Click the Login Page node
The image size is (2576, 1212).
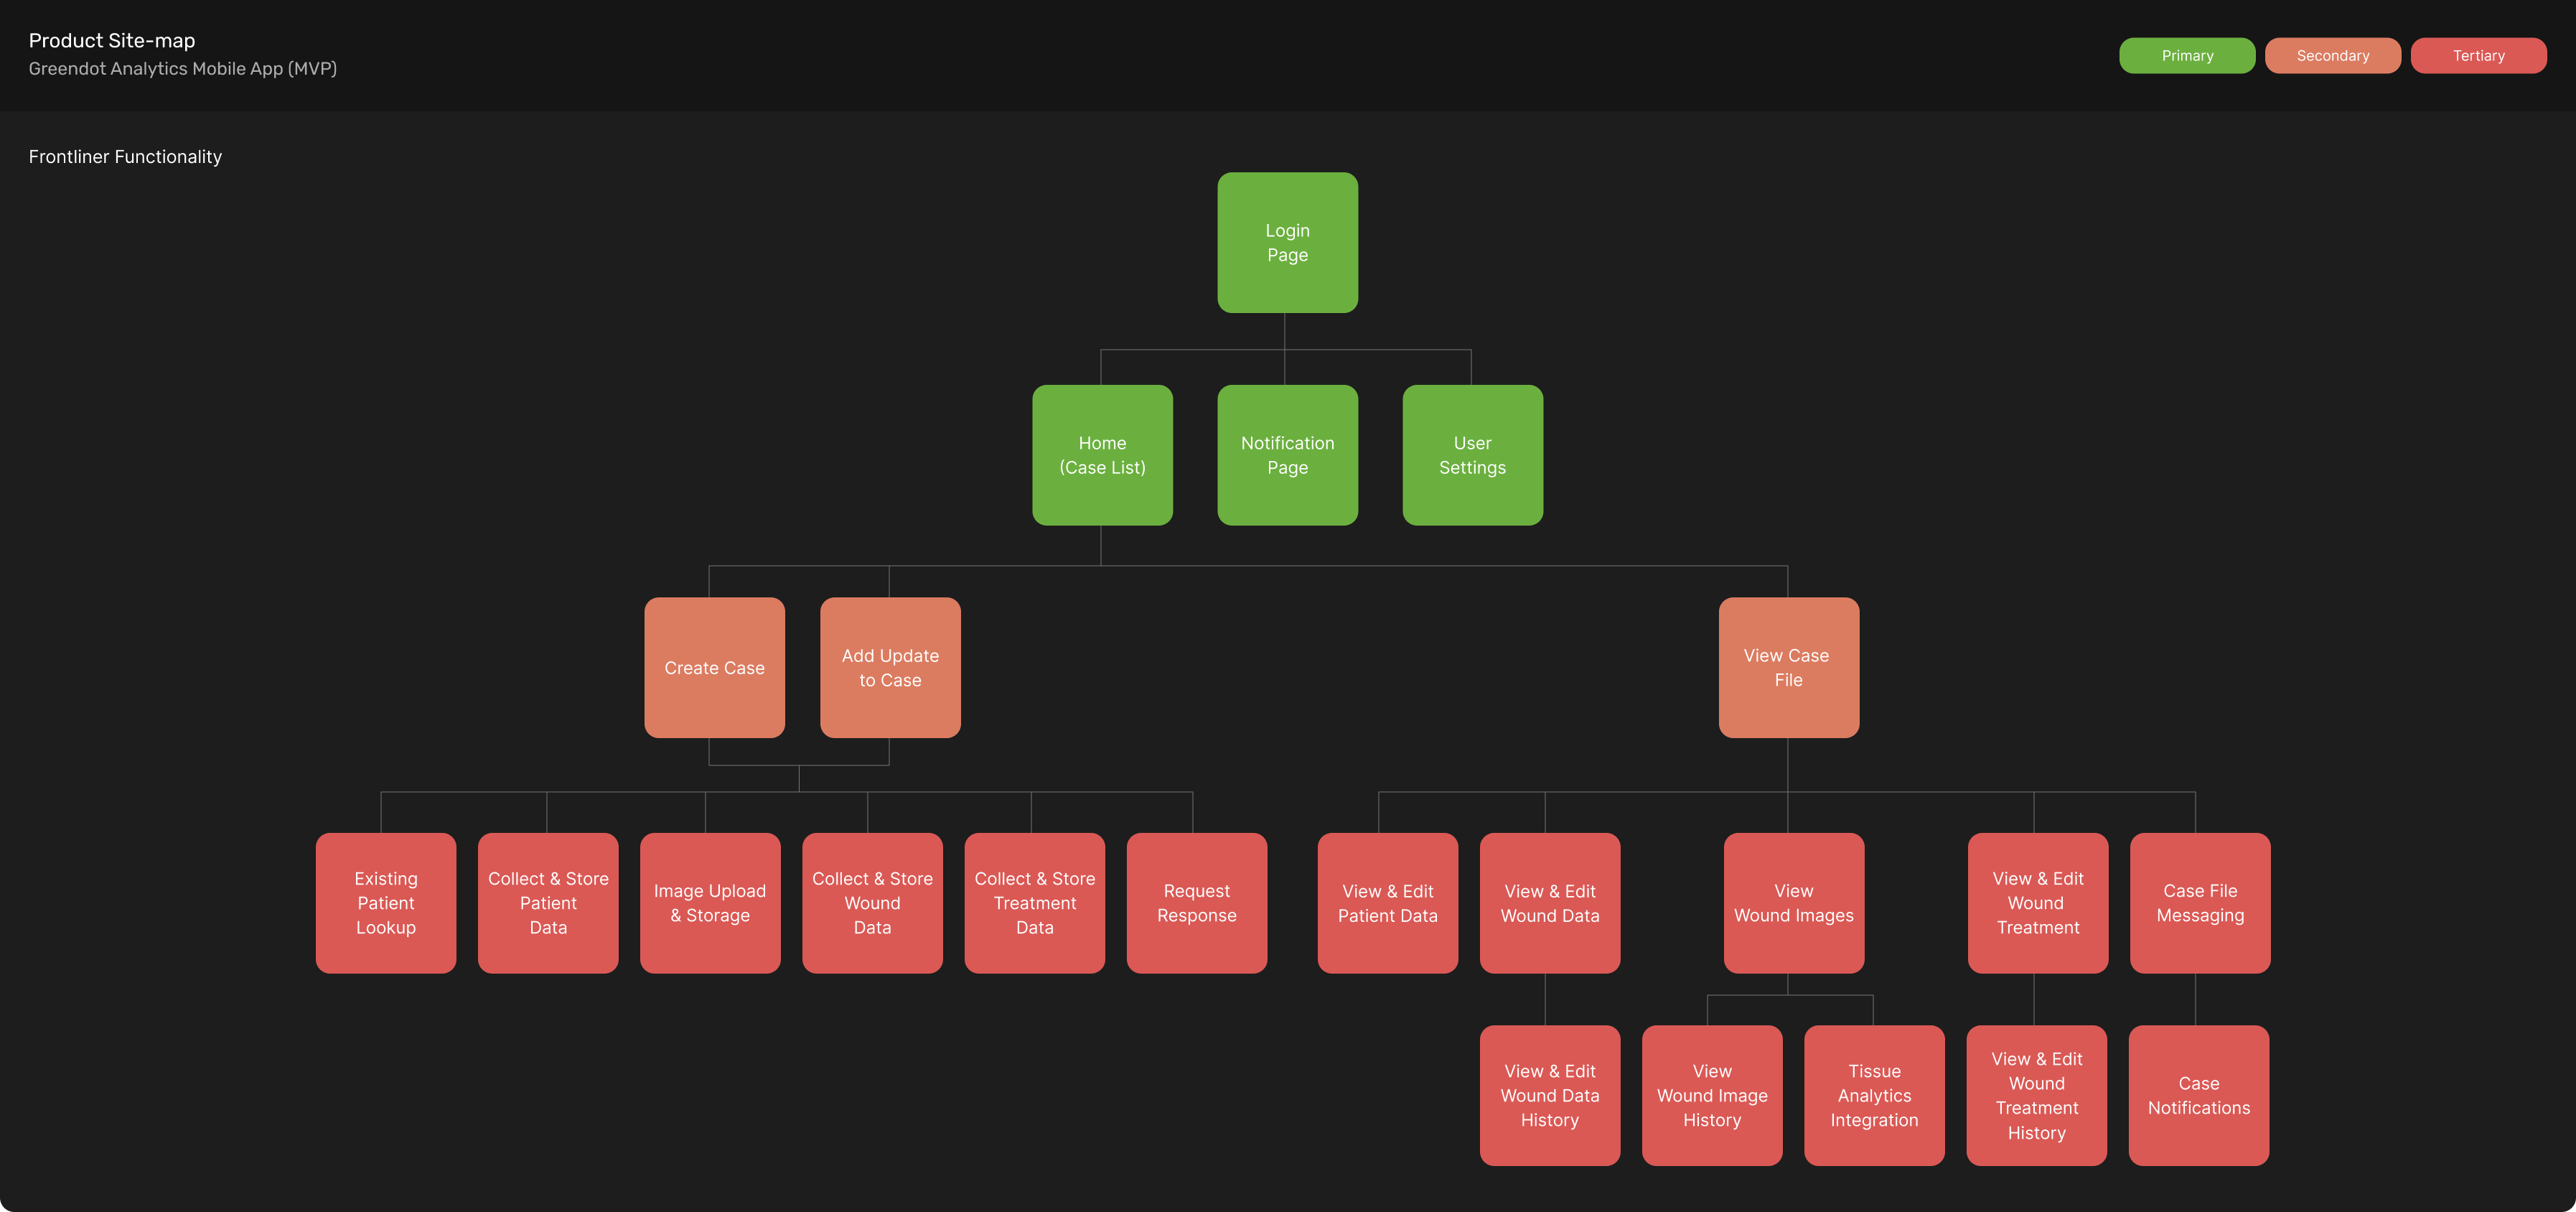(1287, 243)
